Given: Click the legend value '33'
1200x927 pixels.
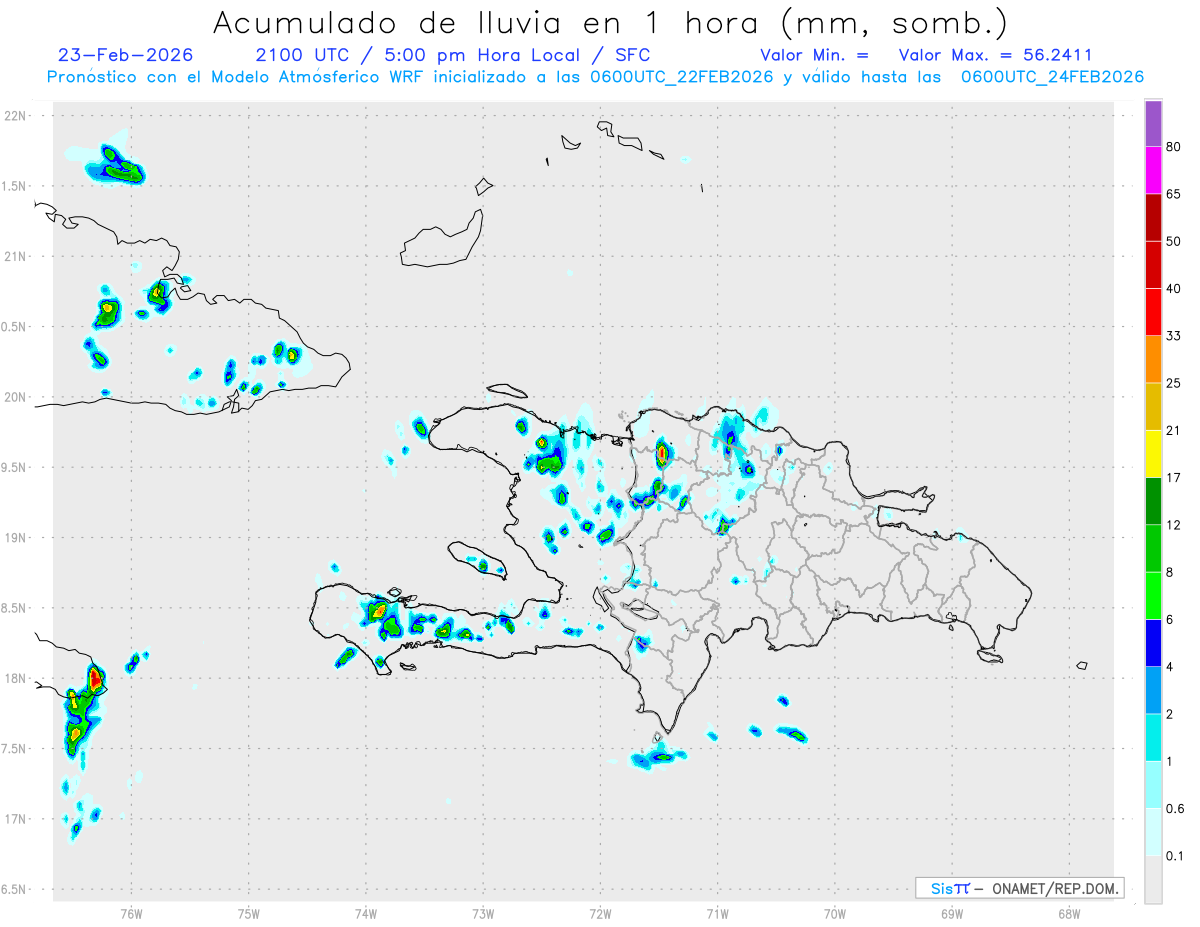Looking at the screenshot, I should [1174, 336].
